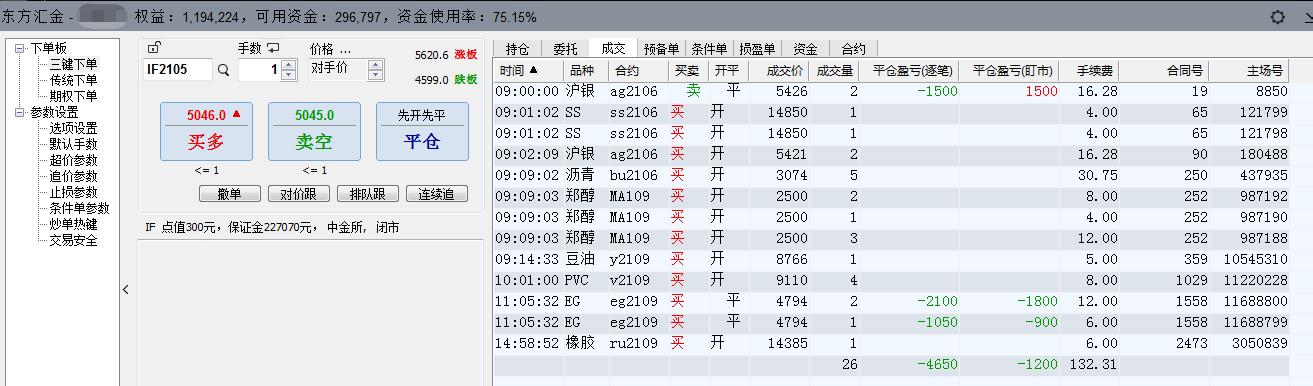Select the 豆油 y2109 trade row
Viewport: 1313px width, 386px height.
click(892, 259)
